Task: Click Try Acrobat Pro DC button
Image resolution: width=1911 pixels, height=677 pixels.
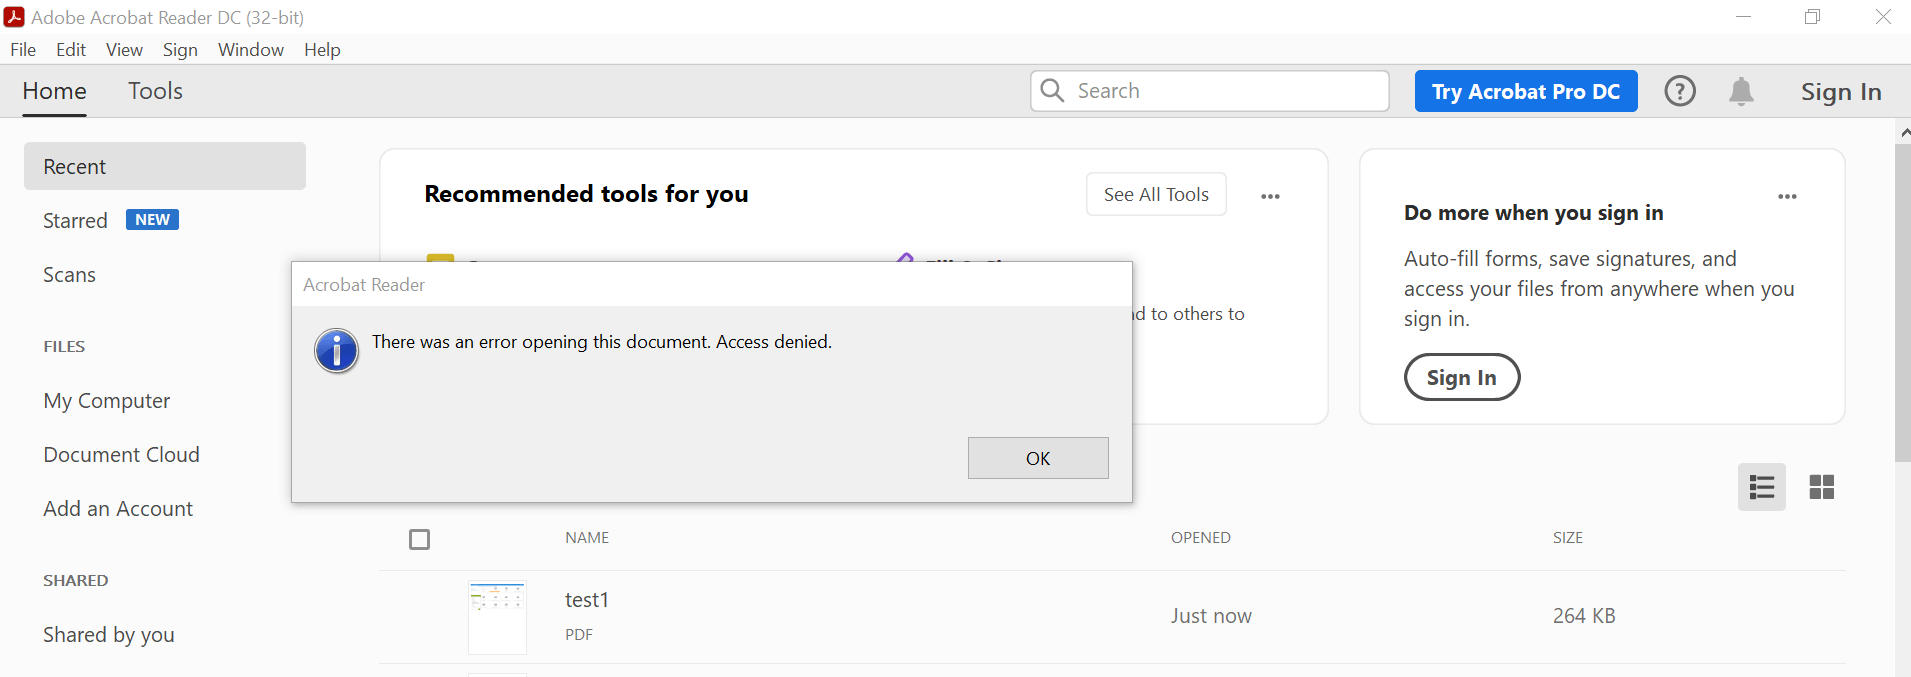Action: click(1526, 91)
